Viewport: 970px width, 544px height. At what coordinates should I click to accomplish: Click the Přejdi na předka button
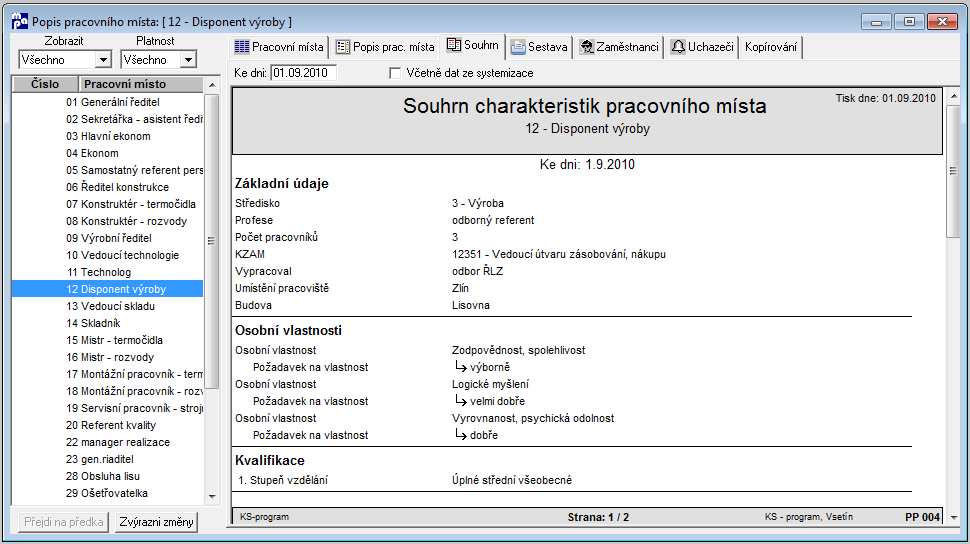pos(64,522)
